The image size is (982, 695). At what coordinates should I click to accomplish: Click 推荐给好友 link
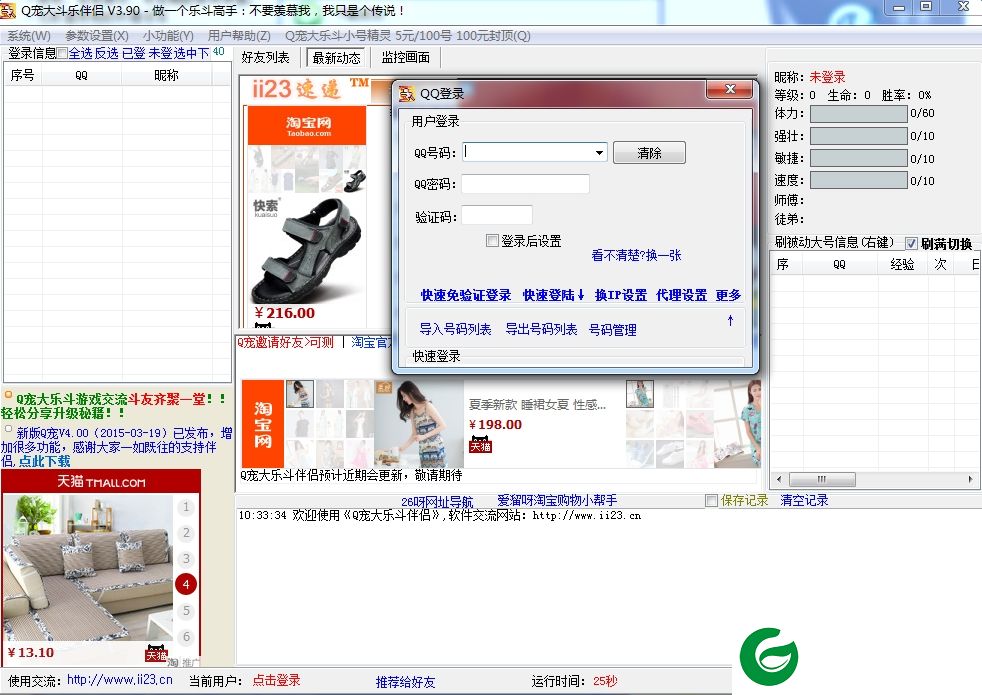tap(405, 682)
